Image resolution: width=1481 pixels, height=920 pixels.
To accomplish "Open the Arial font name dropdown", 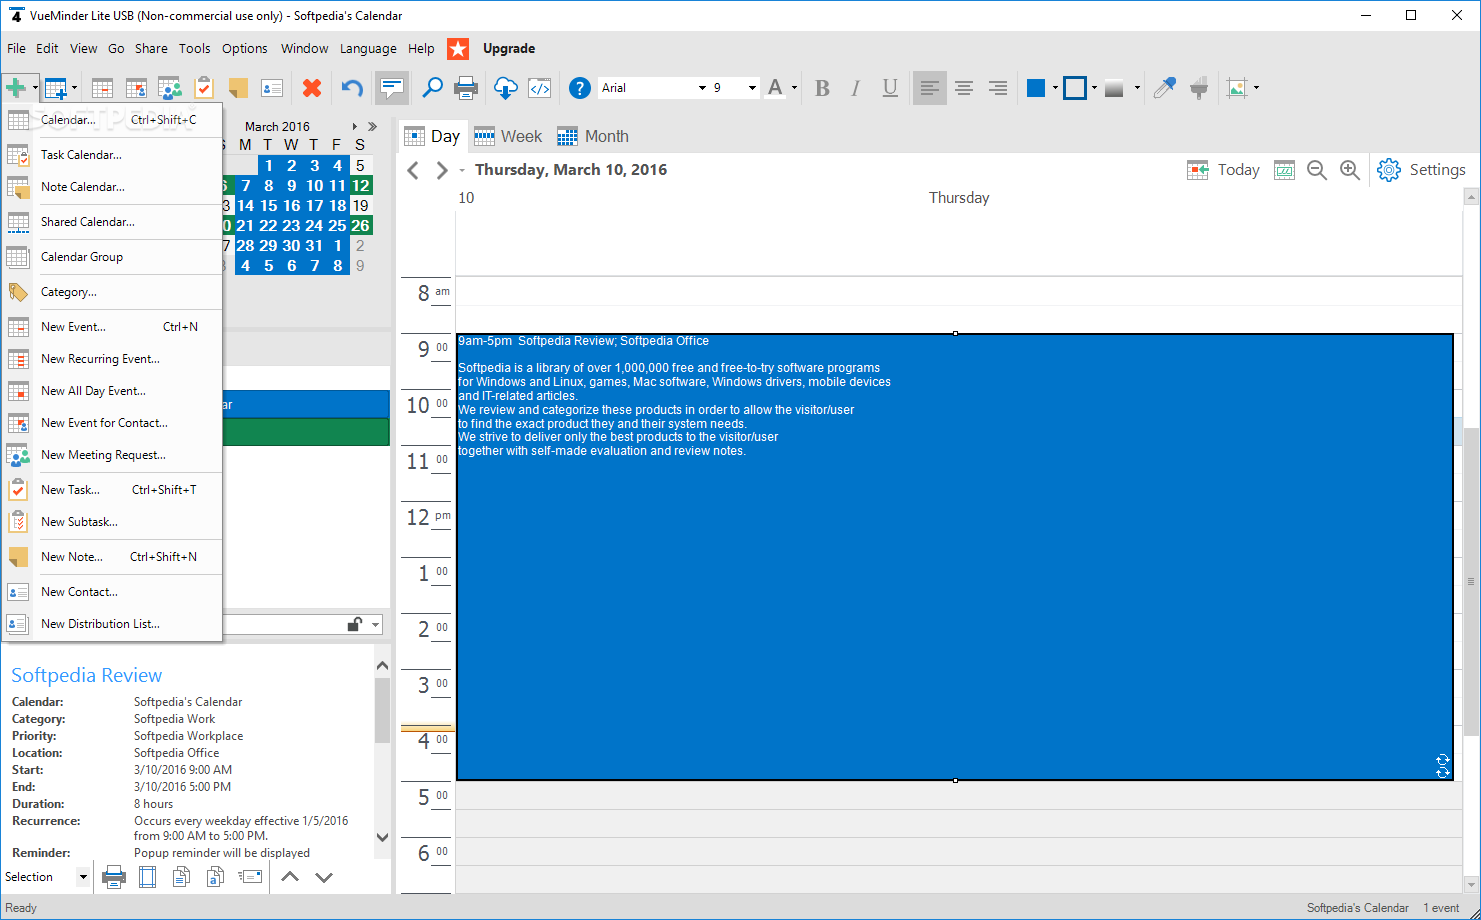I will click(x=702, y=88).
